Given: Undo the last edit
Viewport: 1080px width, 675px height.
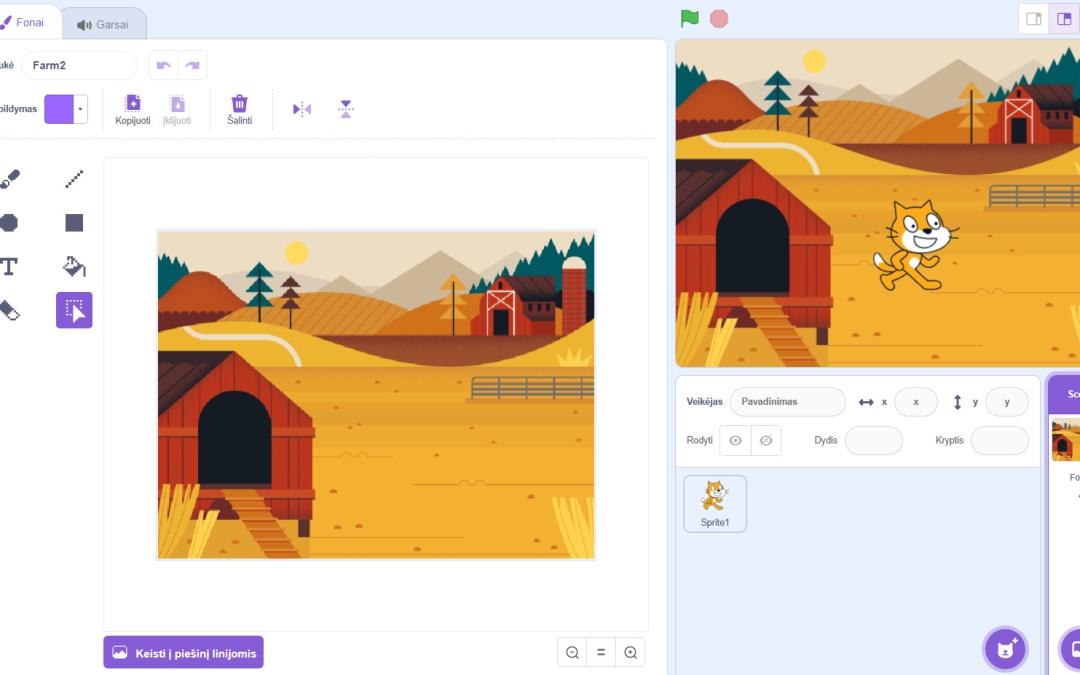Looking at the screenshot, I should pyautogui.click(x=163, y=65).
